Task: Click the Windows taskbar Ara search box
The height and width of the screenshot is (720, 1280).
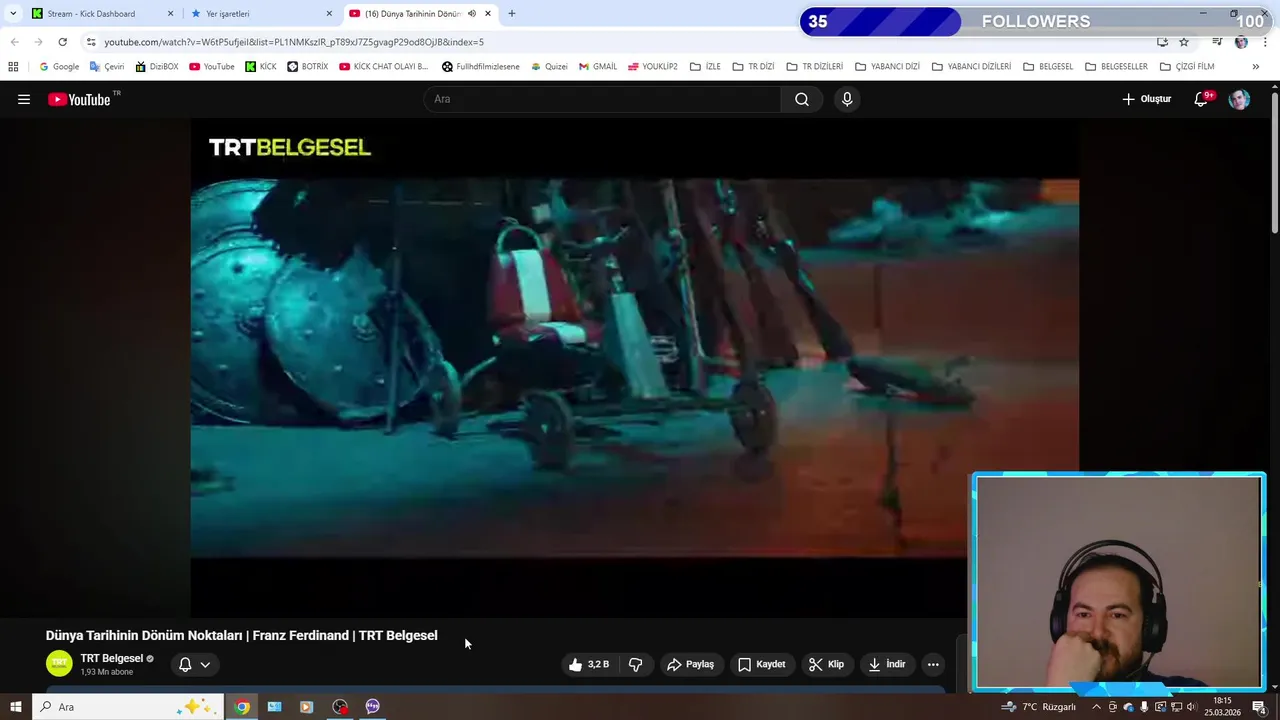Action: coord(128,707)
